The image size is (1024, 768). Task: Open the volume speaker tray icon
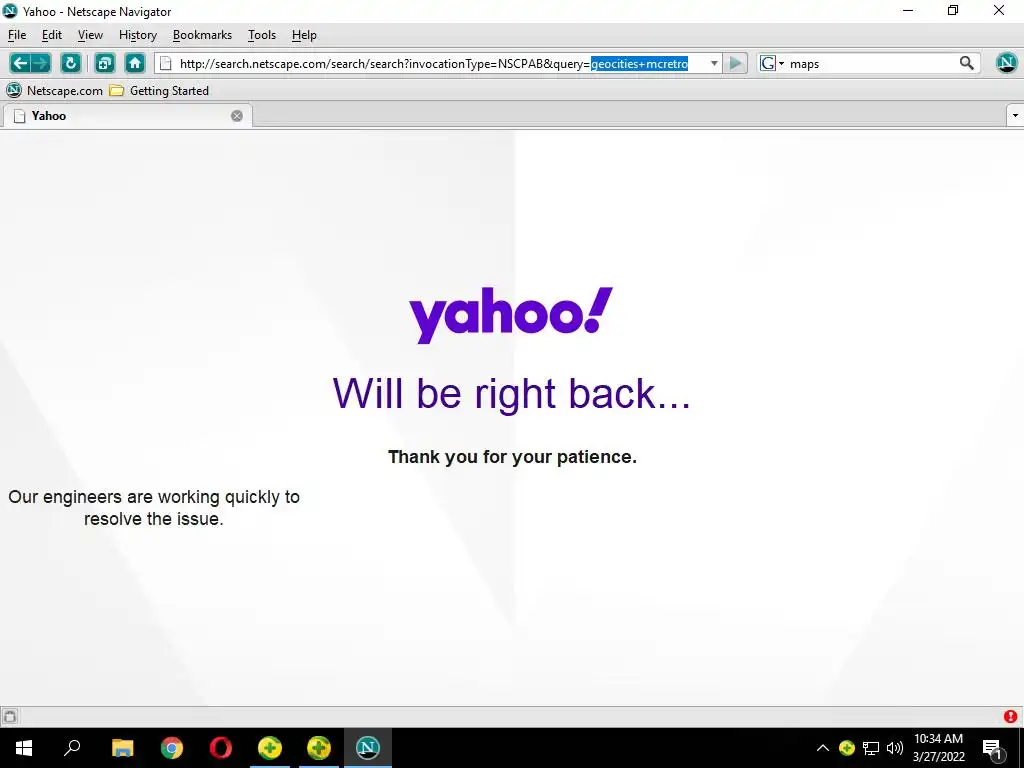point(895,748)
